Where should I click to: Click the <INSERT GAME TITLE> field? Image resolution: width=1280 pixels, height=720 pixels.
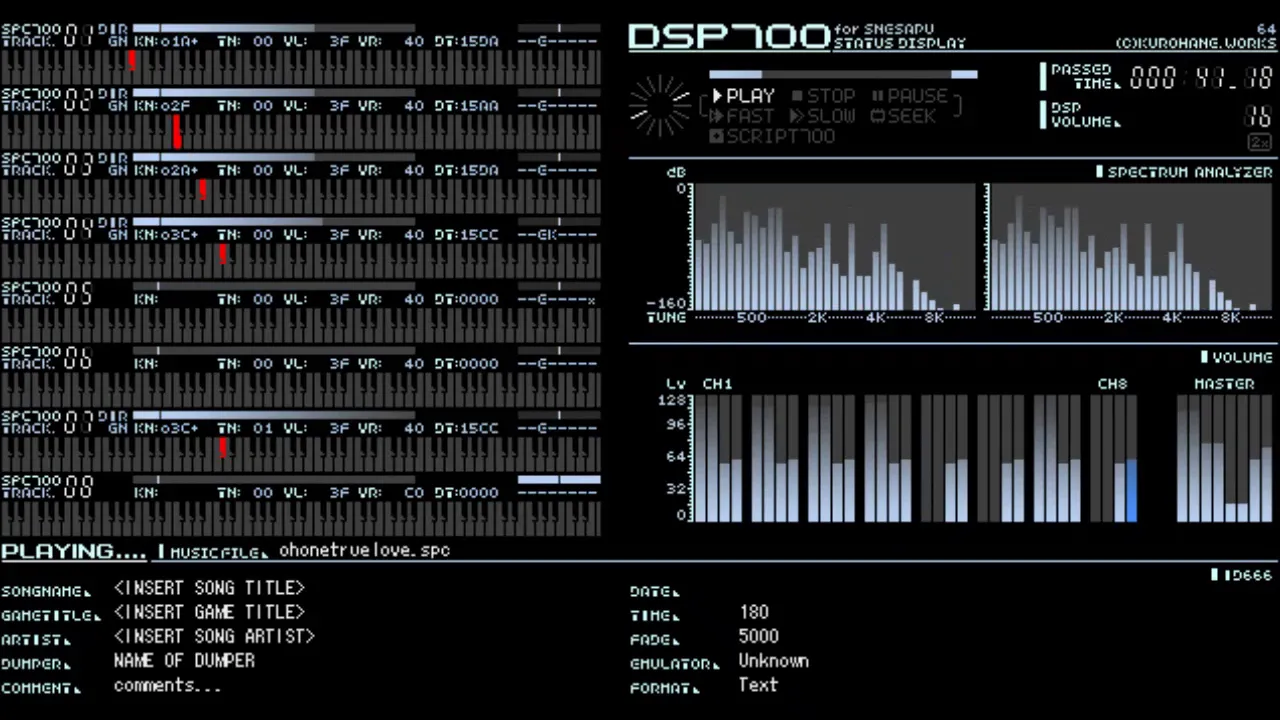[209, 612]
